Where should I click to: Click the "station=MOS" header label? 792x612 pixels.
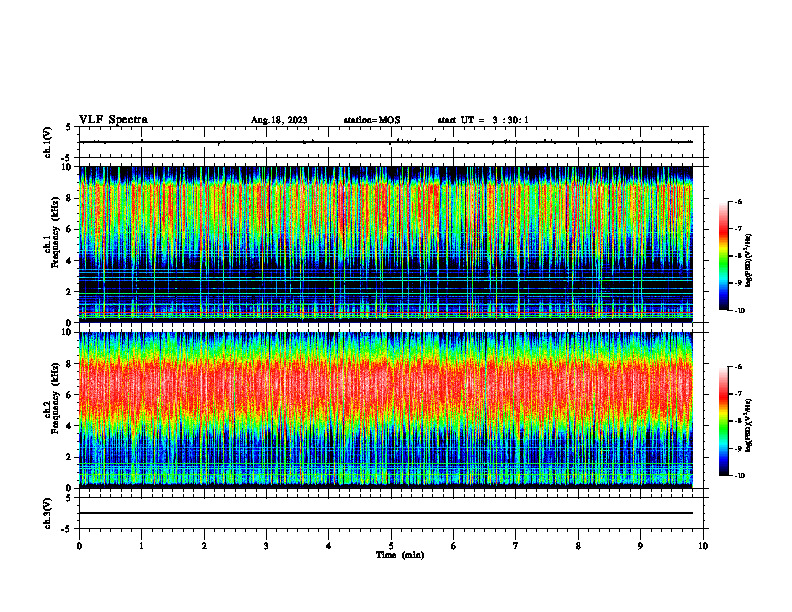[372, 120]
